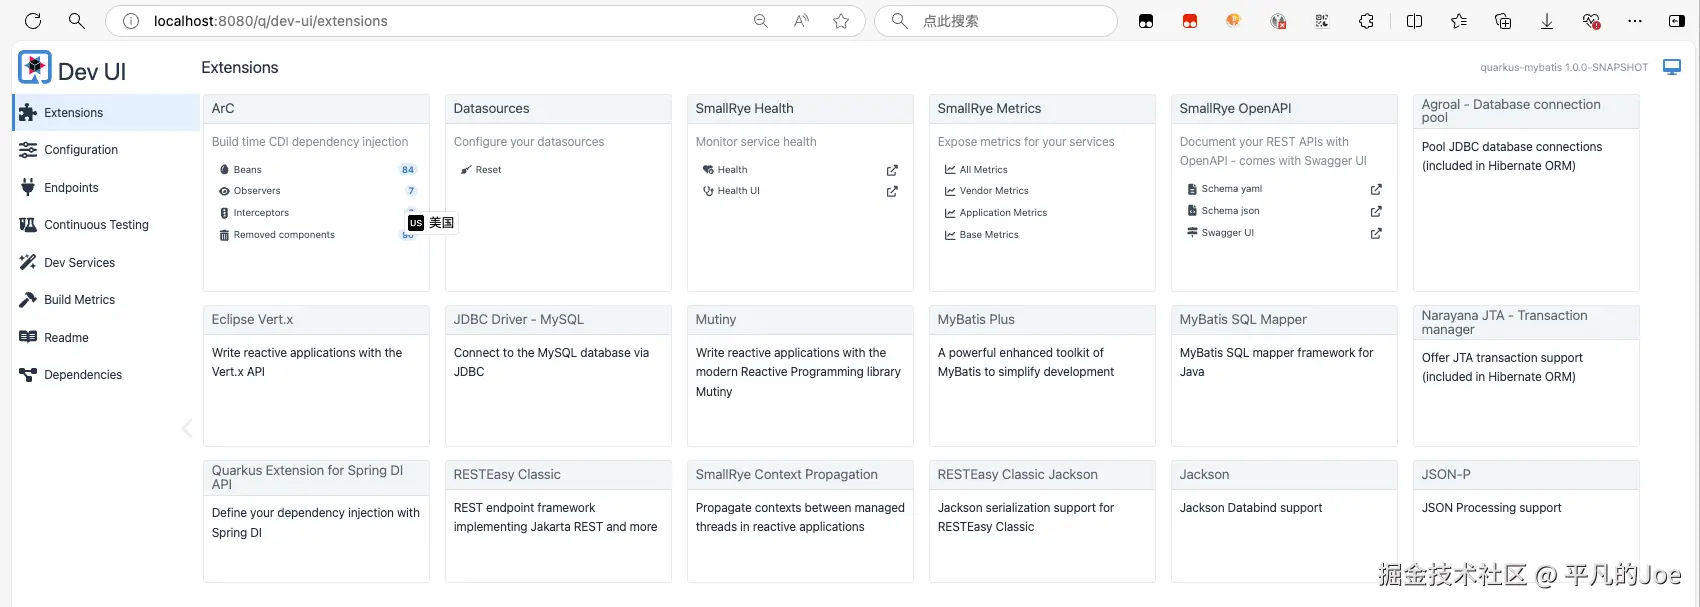Open the Extensions sidebar item
This screenshot has height=607, width=1700.
106,113
